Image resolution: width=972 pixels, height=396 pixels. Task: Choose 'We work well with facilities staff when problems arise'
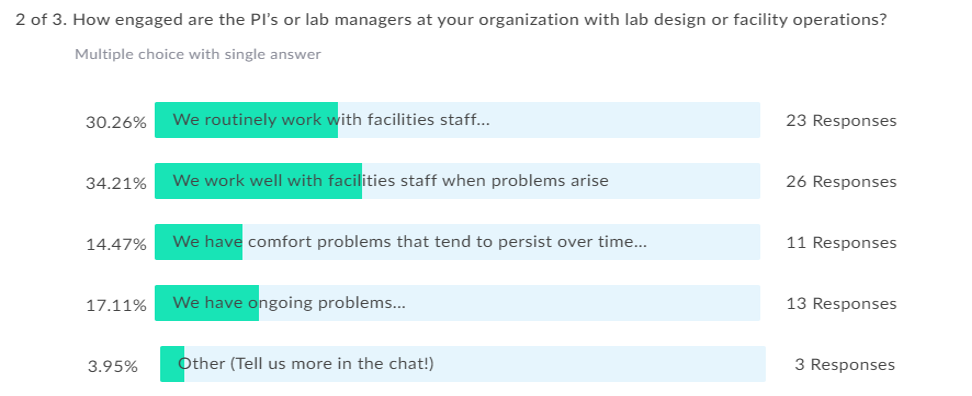pyautogui.click(x=457, y=181)
